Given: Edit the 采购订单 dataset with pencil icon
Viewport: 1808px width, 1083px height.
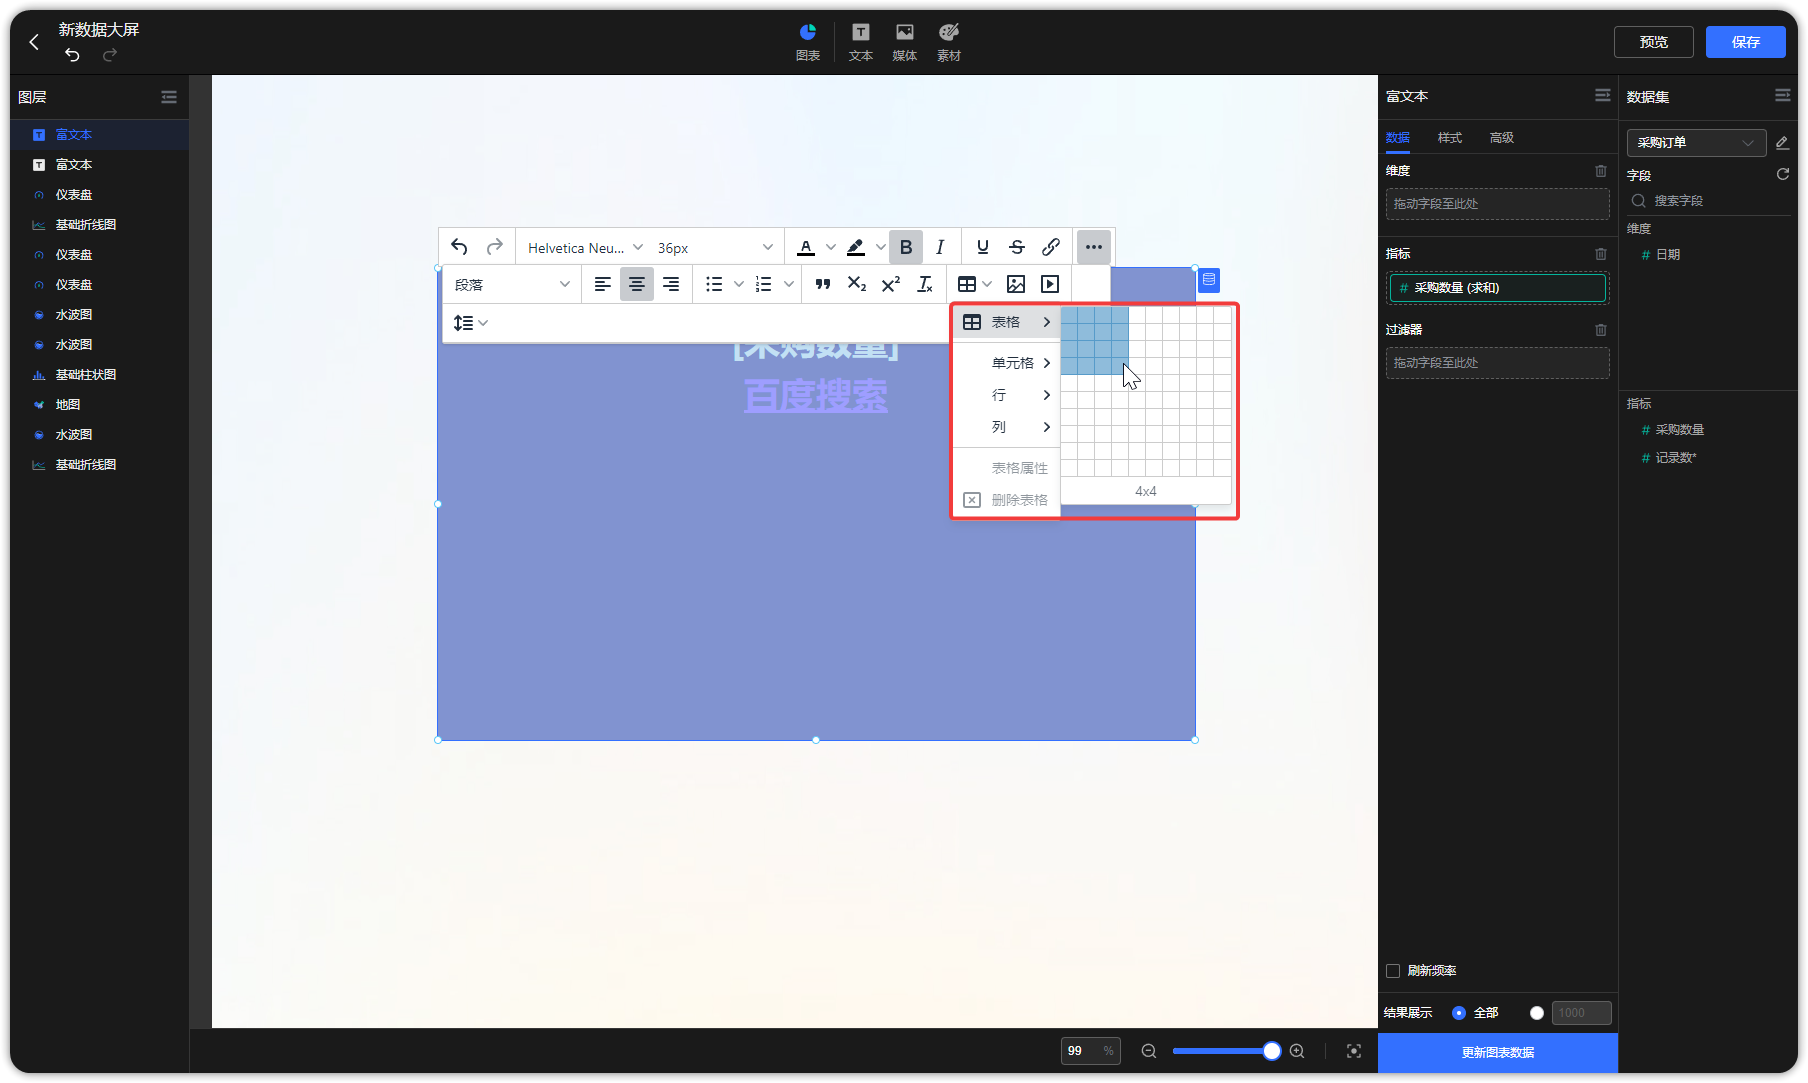Looking at the screenshot, I should tap(1782, 143).
